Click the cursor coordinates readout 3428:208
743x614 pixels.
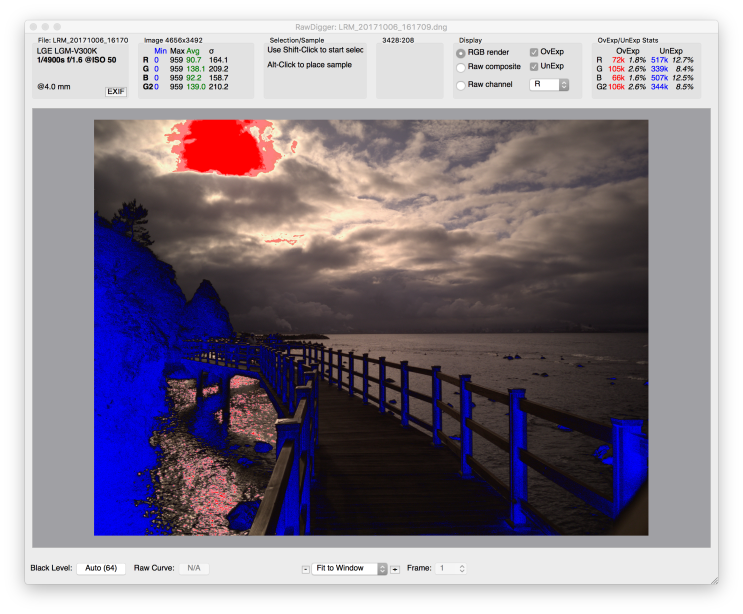tap(398, 41)
